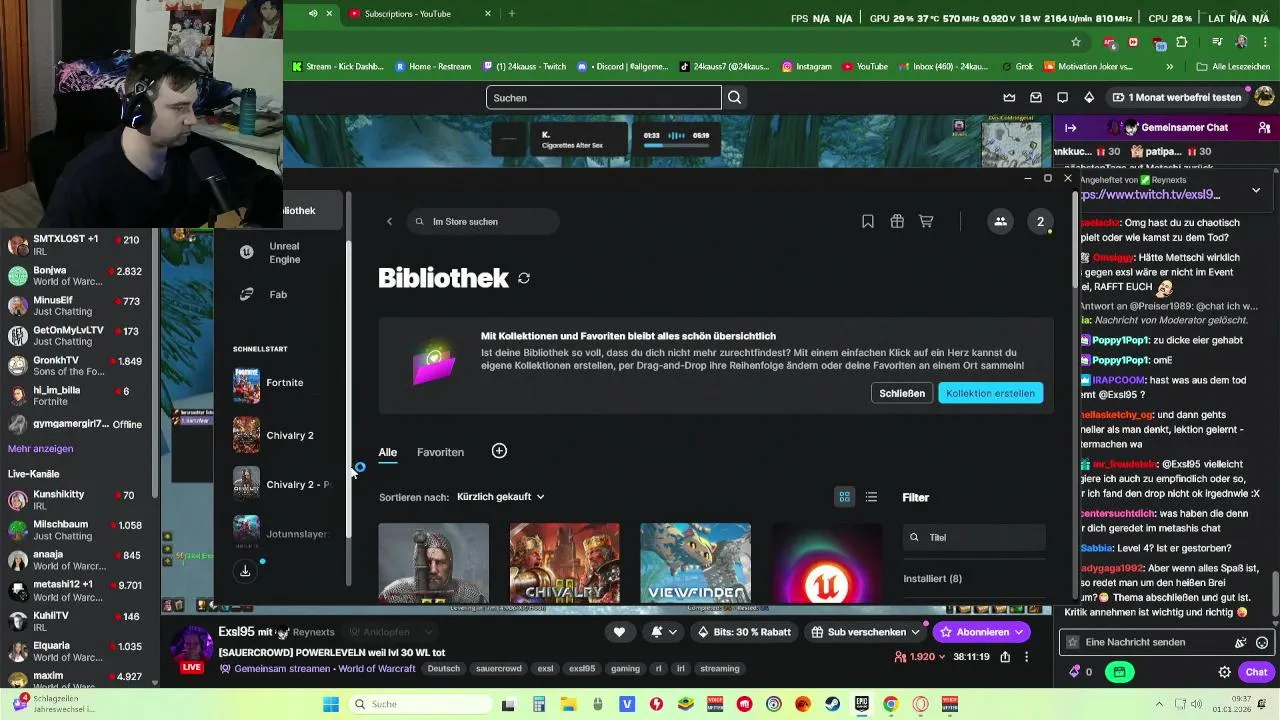Open the Windows Start menu

coord(331,704)
